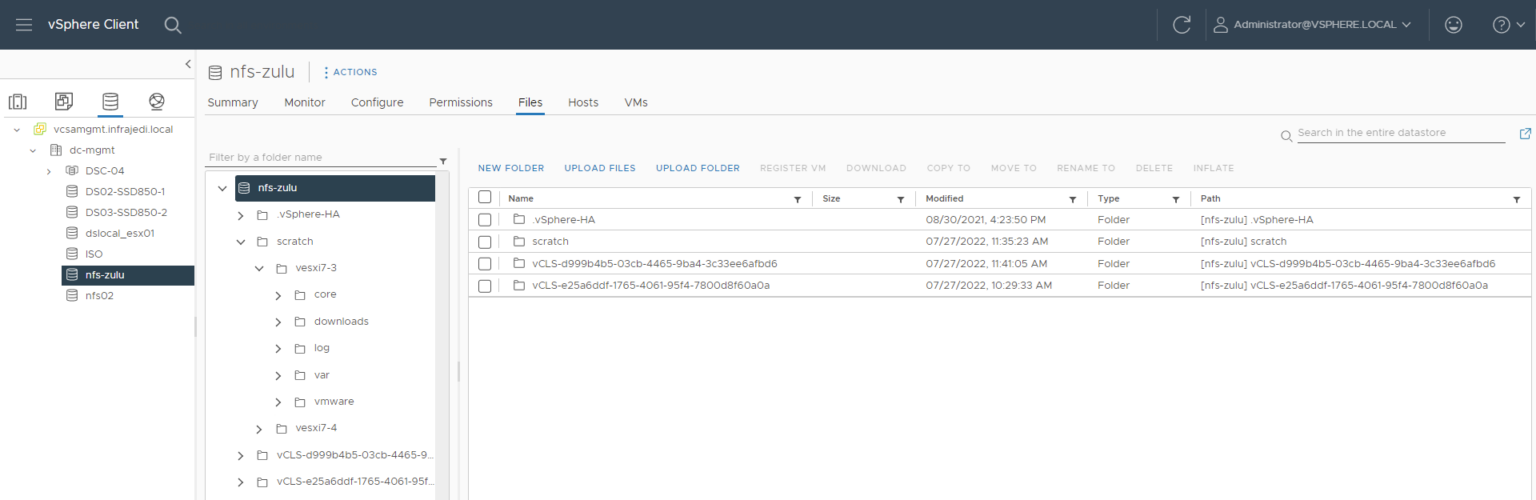Switch to Storage inventory view
The image size is (1536, 500).
110,101
